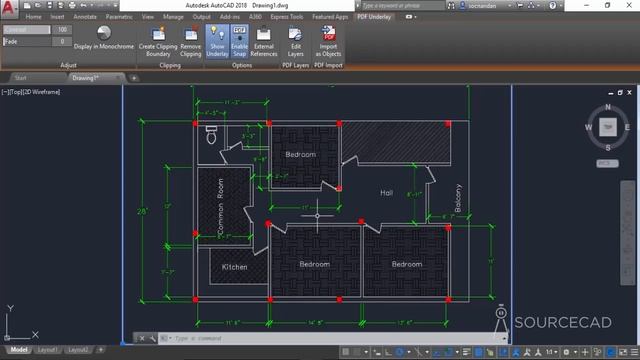Image resolution: width=640 pixels, height=360 pixels.
Task: Open the Insert ribbon tab
Action: [57, 17]
